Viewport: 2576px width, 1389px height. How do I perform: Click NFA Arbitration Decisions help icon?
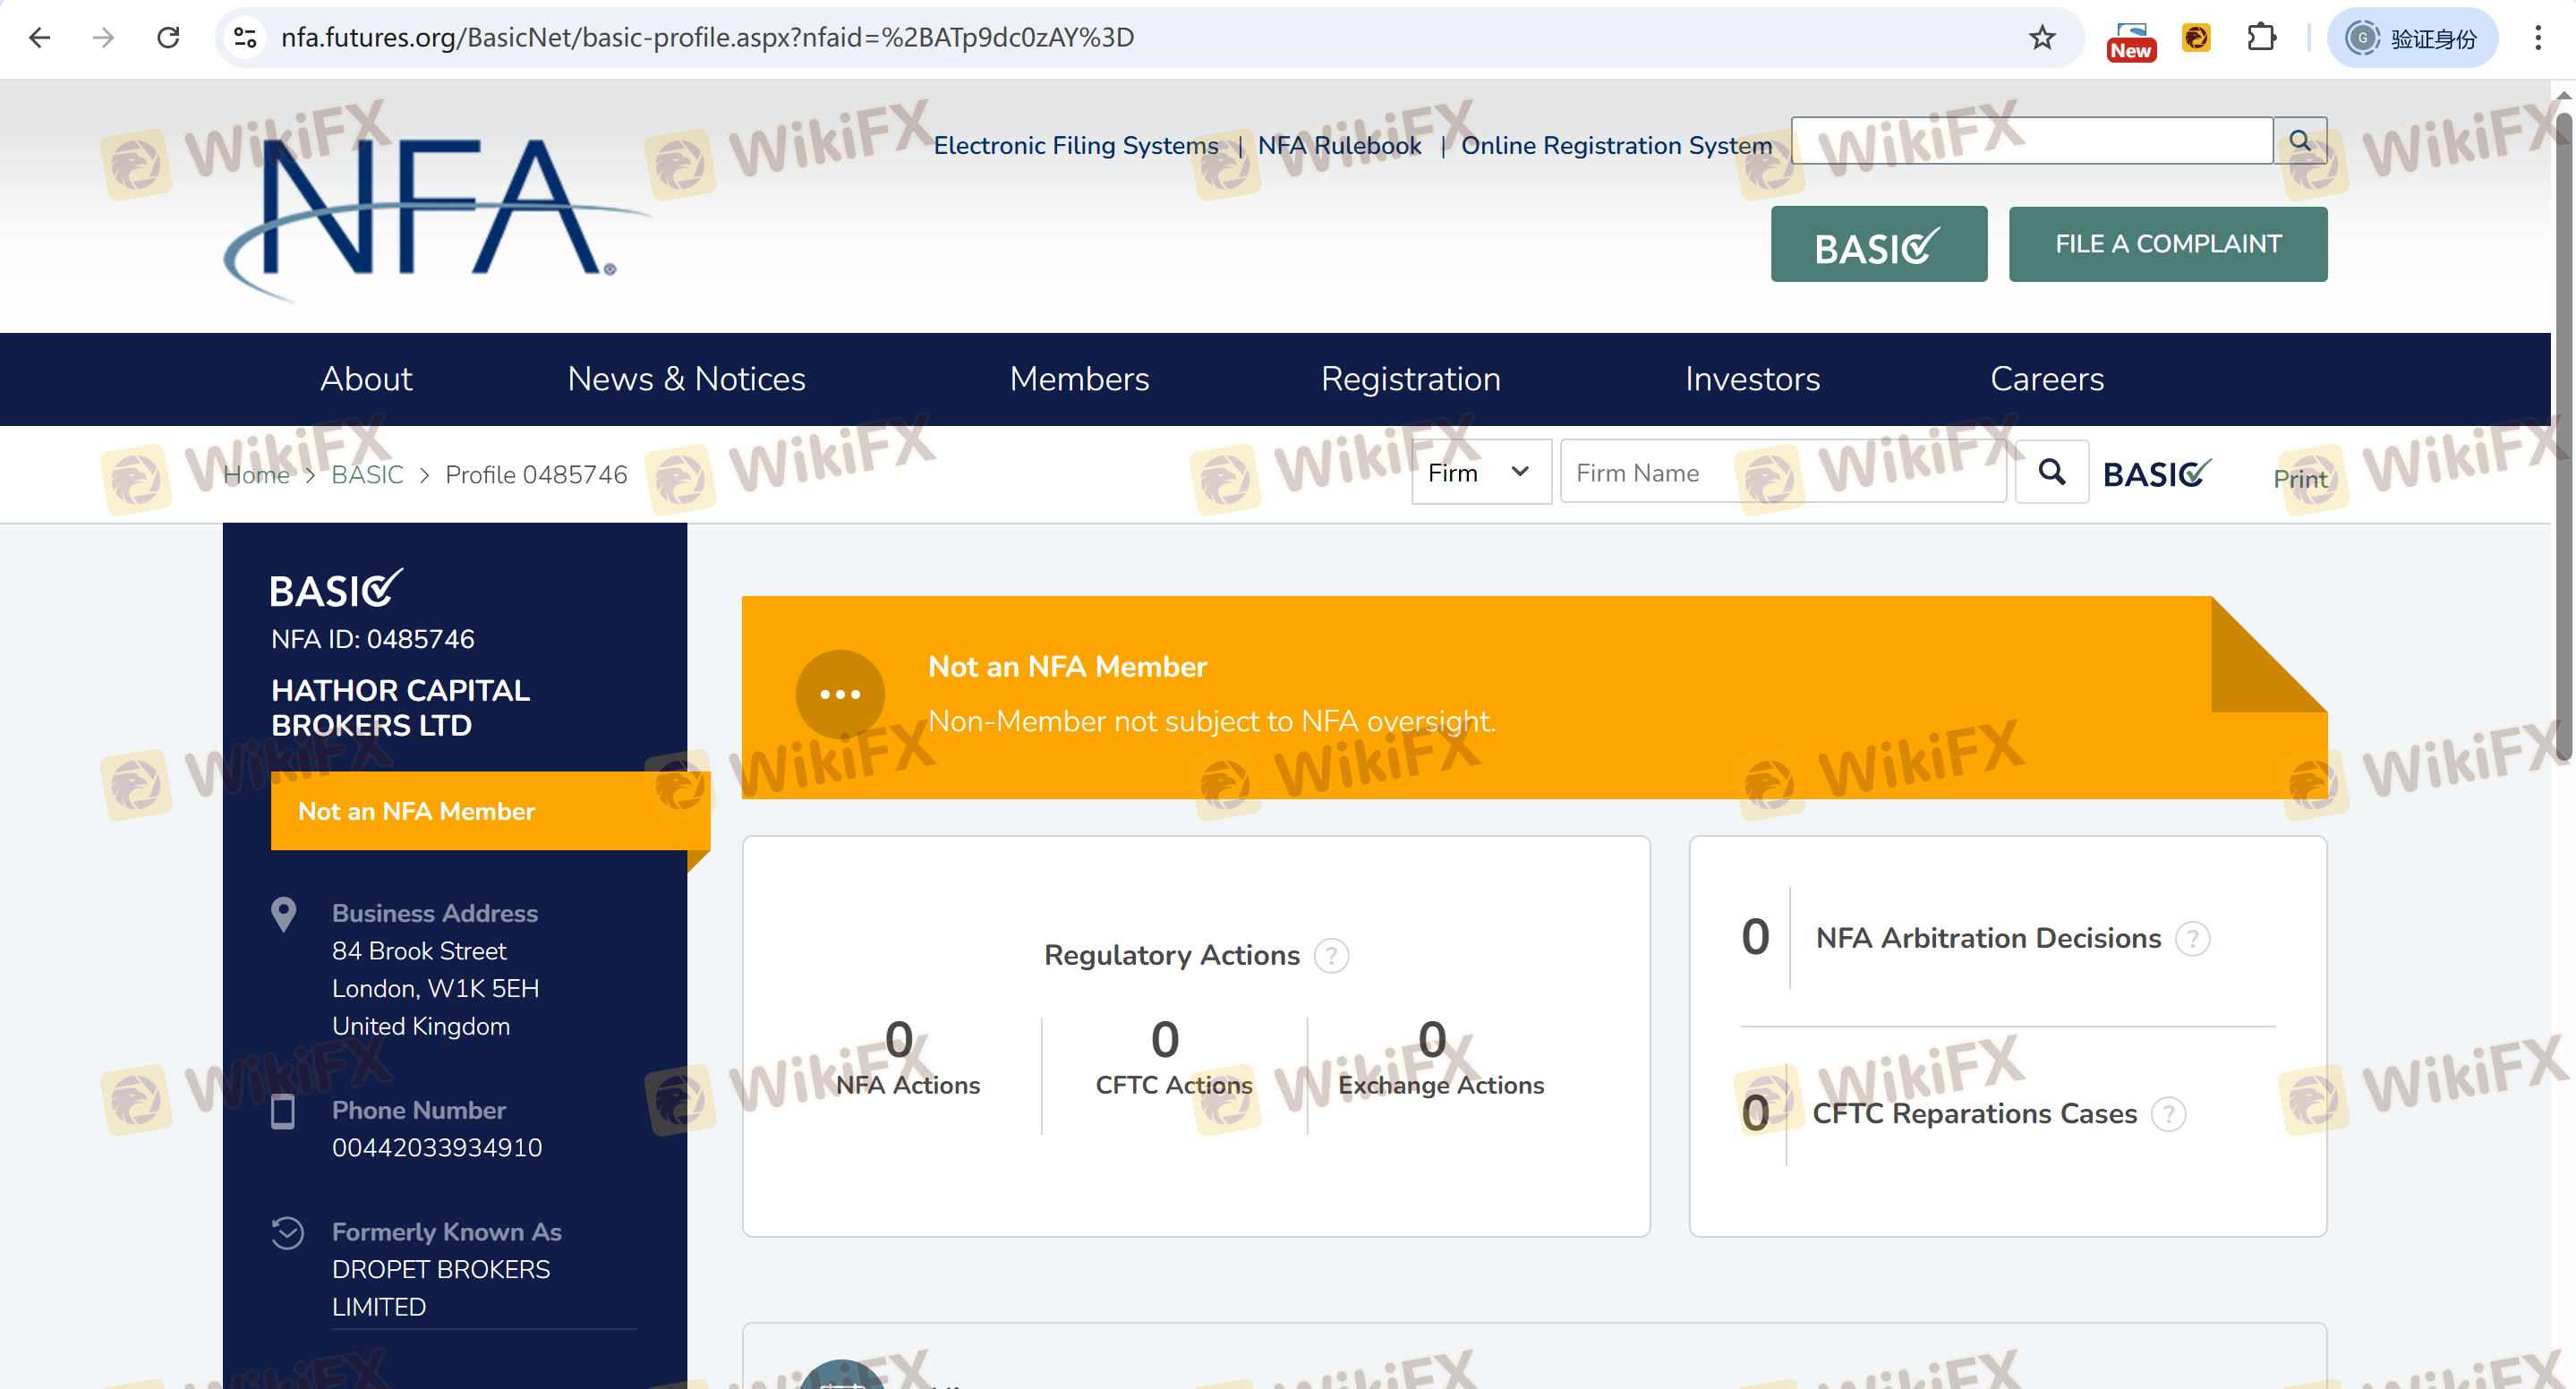coord(2192,938)
